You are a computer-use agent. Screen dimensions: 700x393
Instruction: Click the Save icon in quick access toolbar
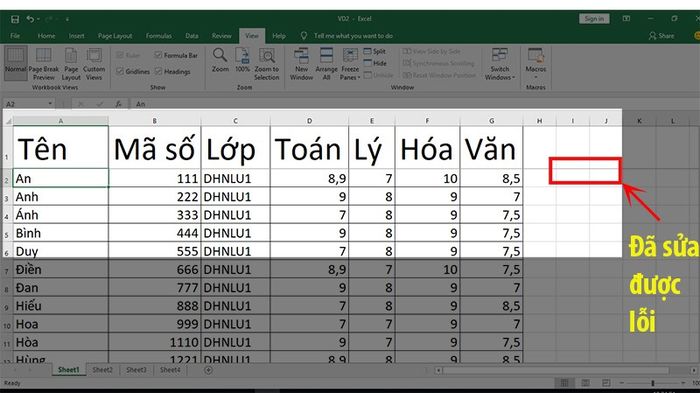click(15, 19)
